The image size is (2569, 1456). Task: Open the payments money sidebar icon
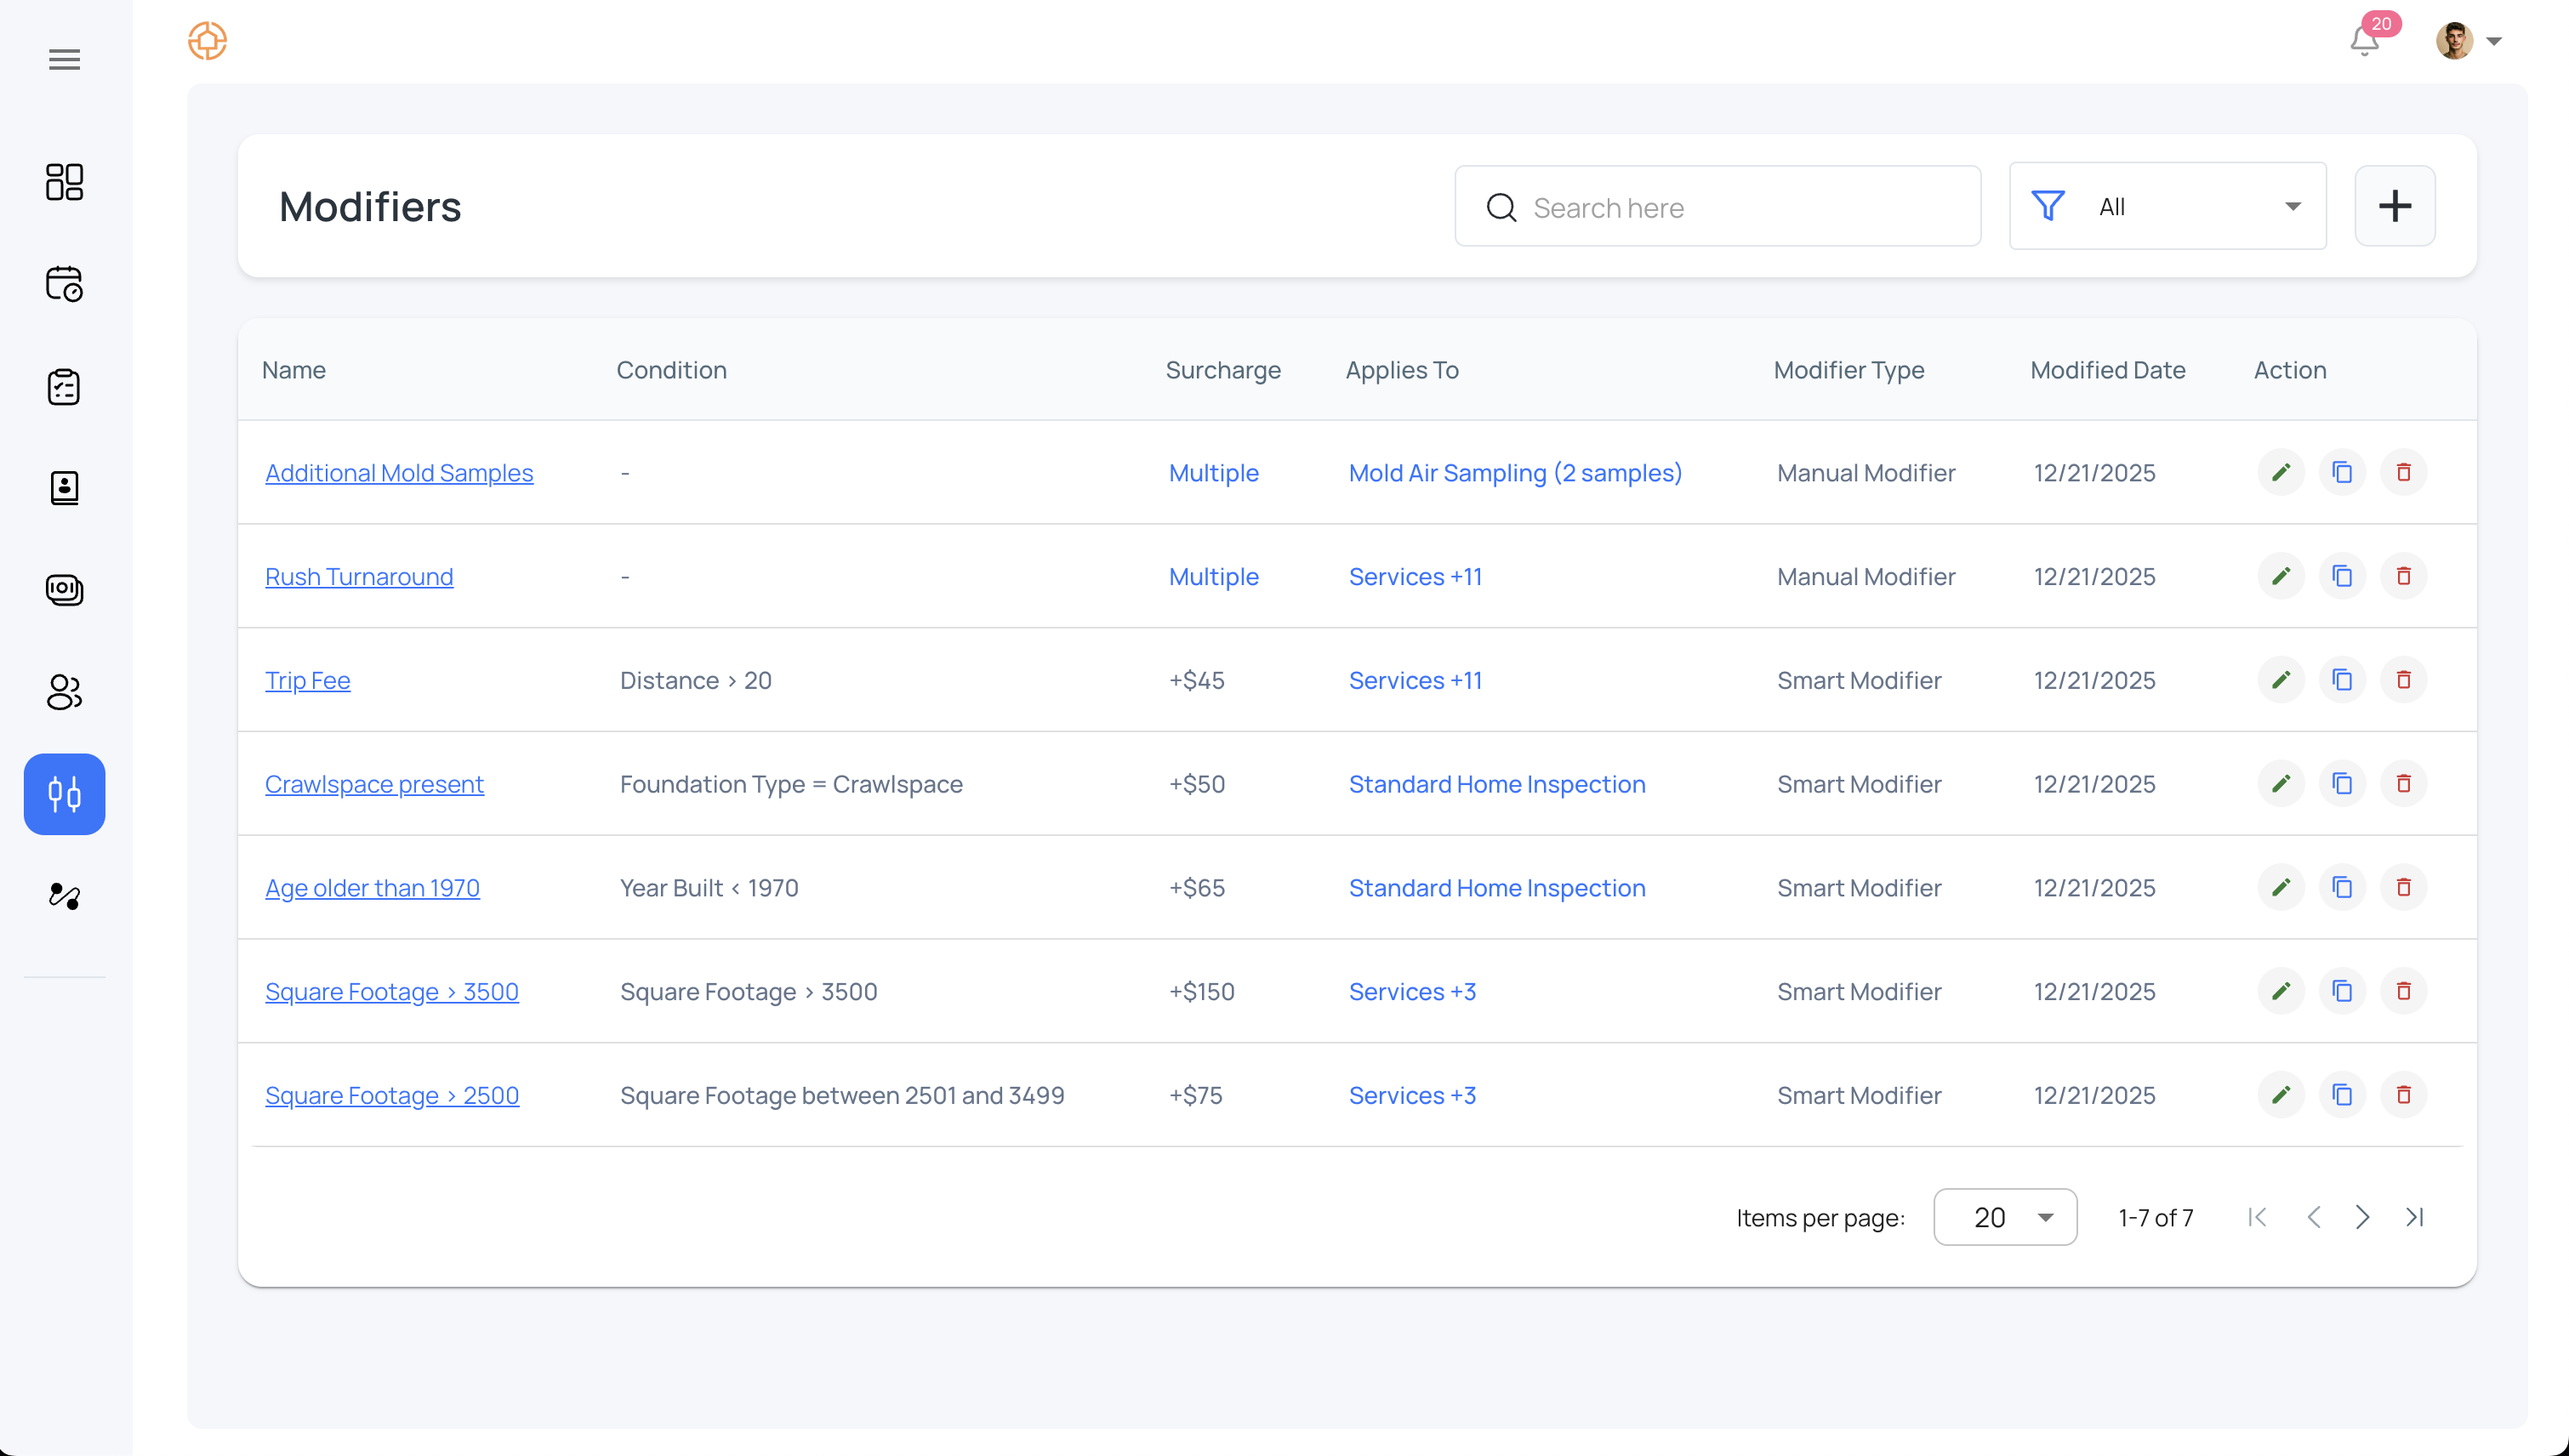click(x=64, y=589)
